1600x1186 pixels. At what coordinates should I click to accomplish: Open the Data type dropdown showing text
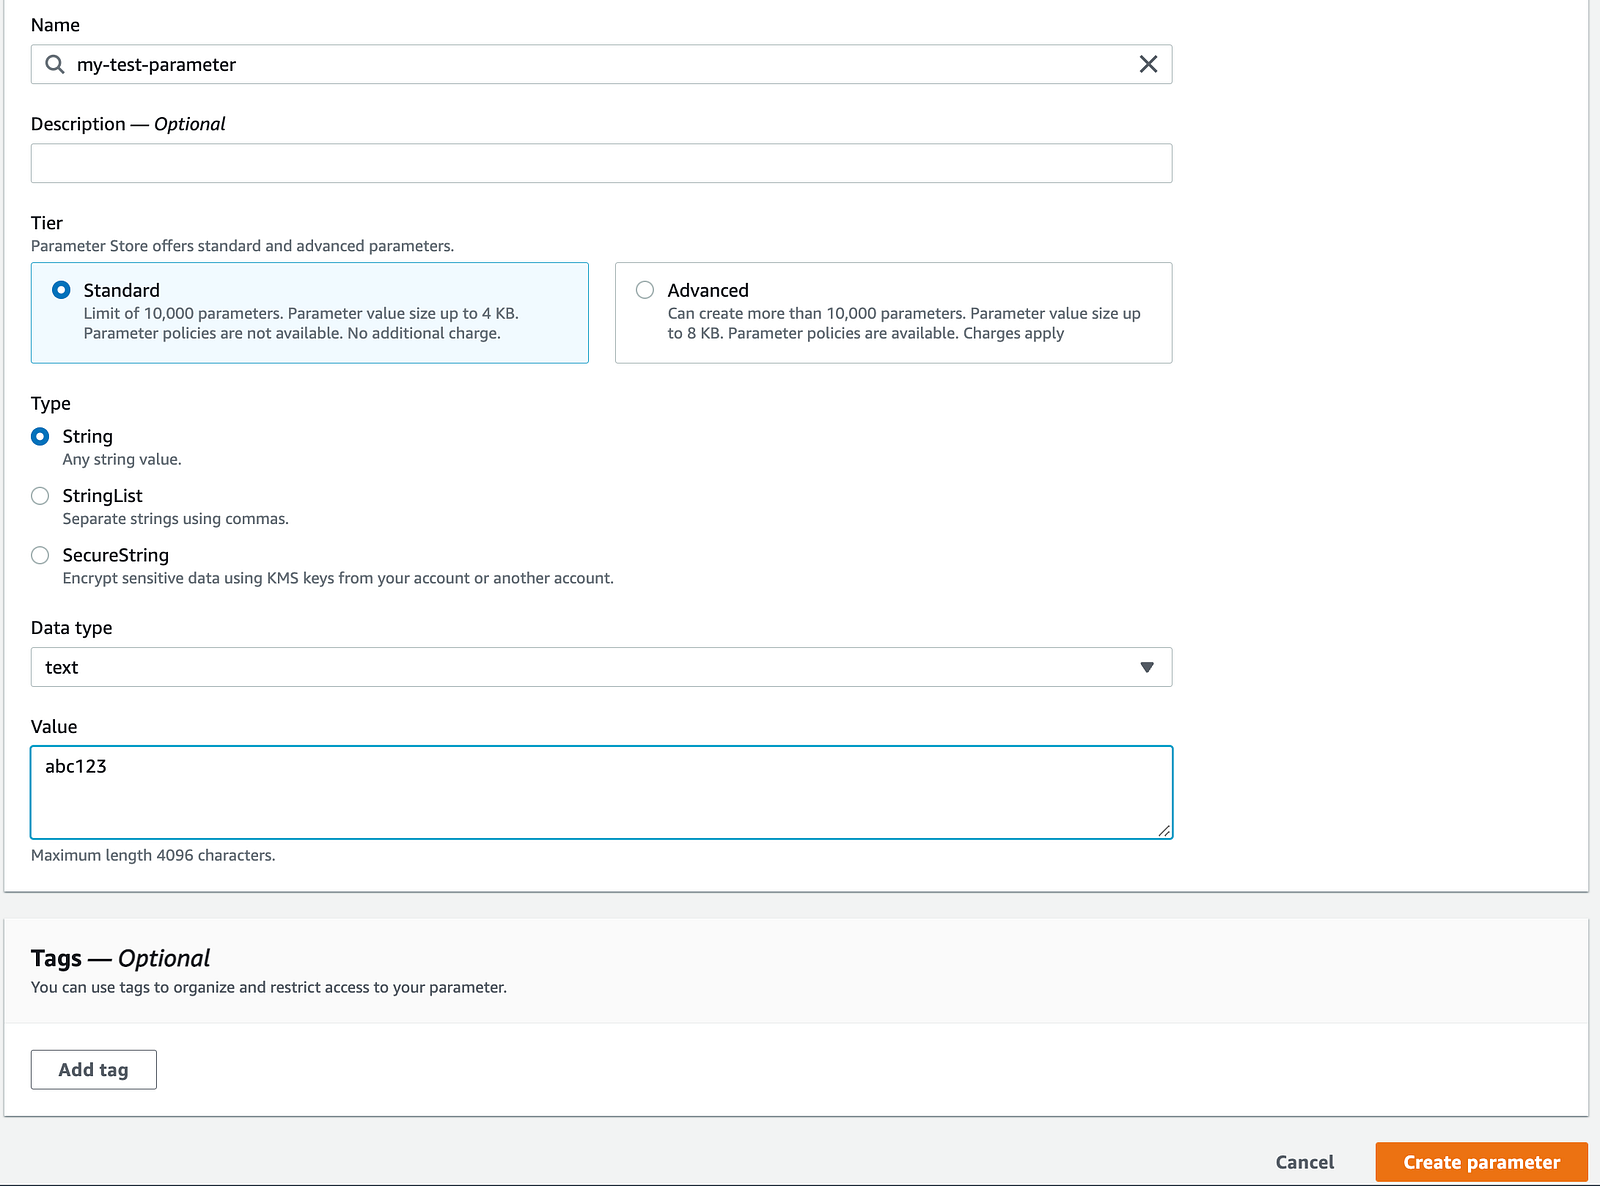click(601, 667)
